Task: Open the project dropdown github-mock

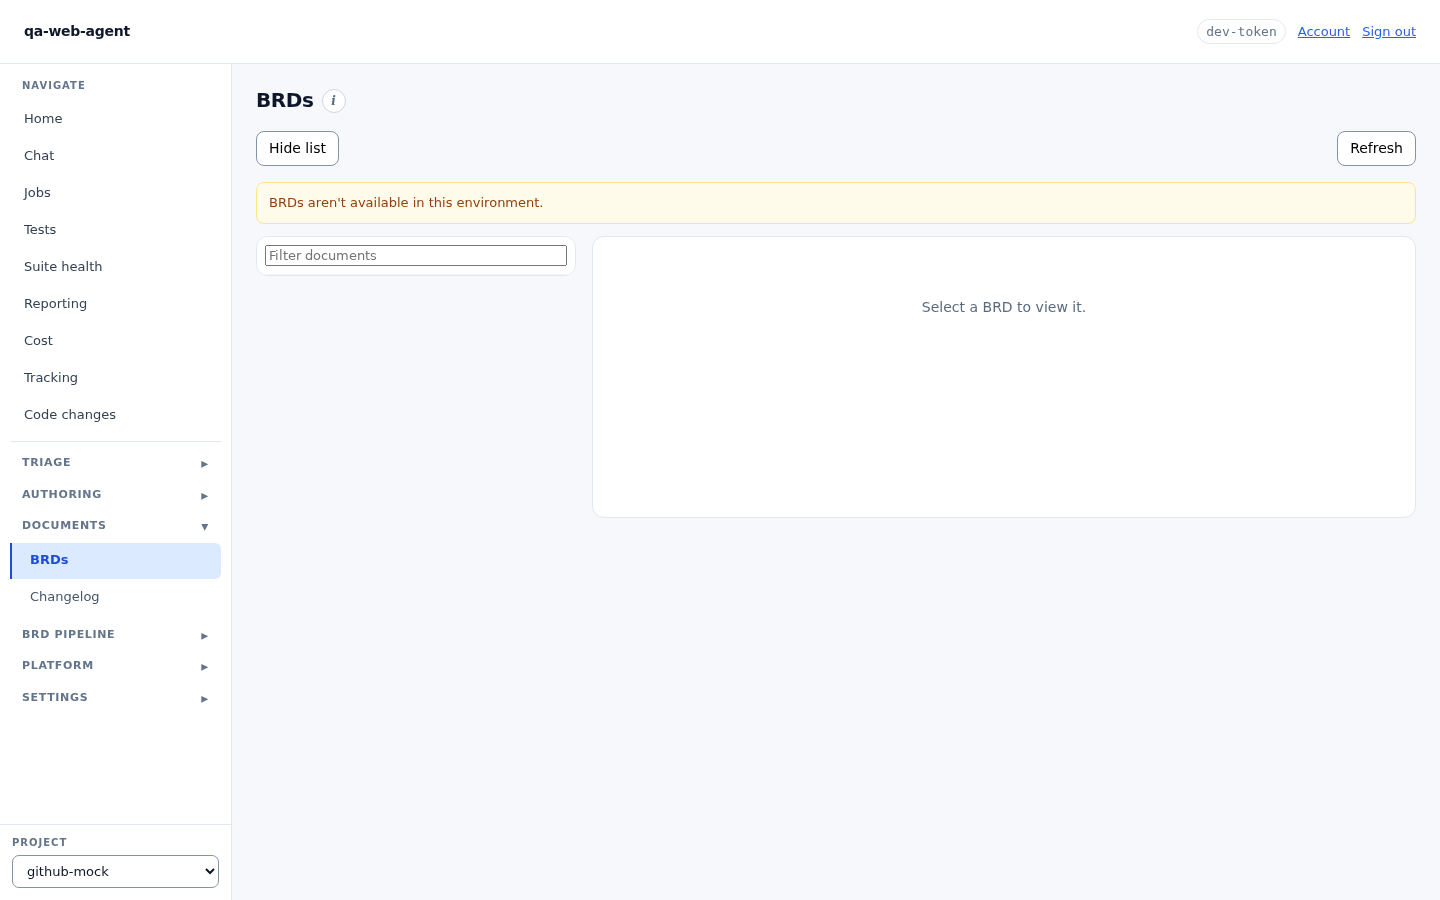Action: [115, 872]
